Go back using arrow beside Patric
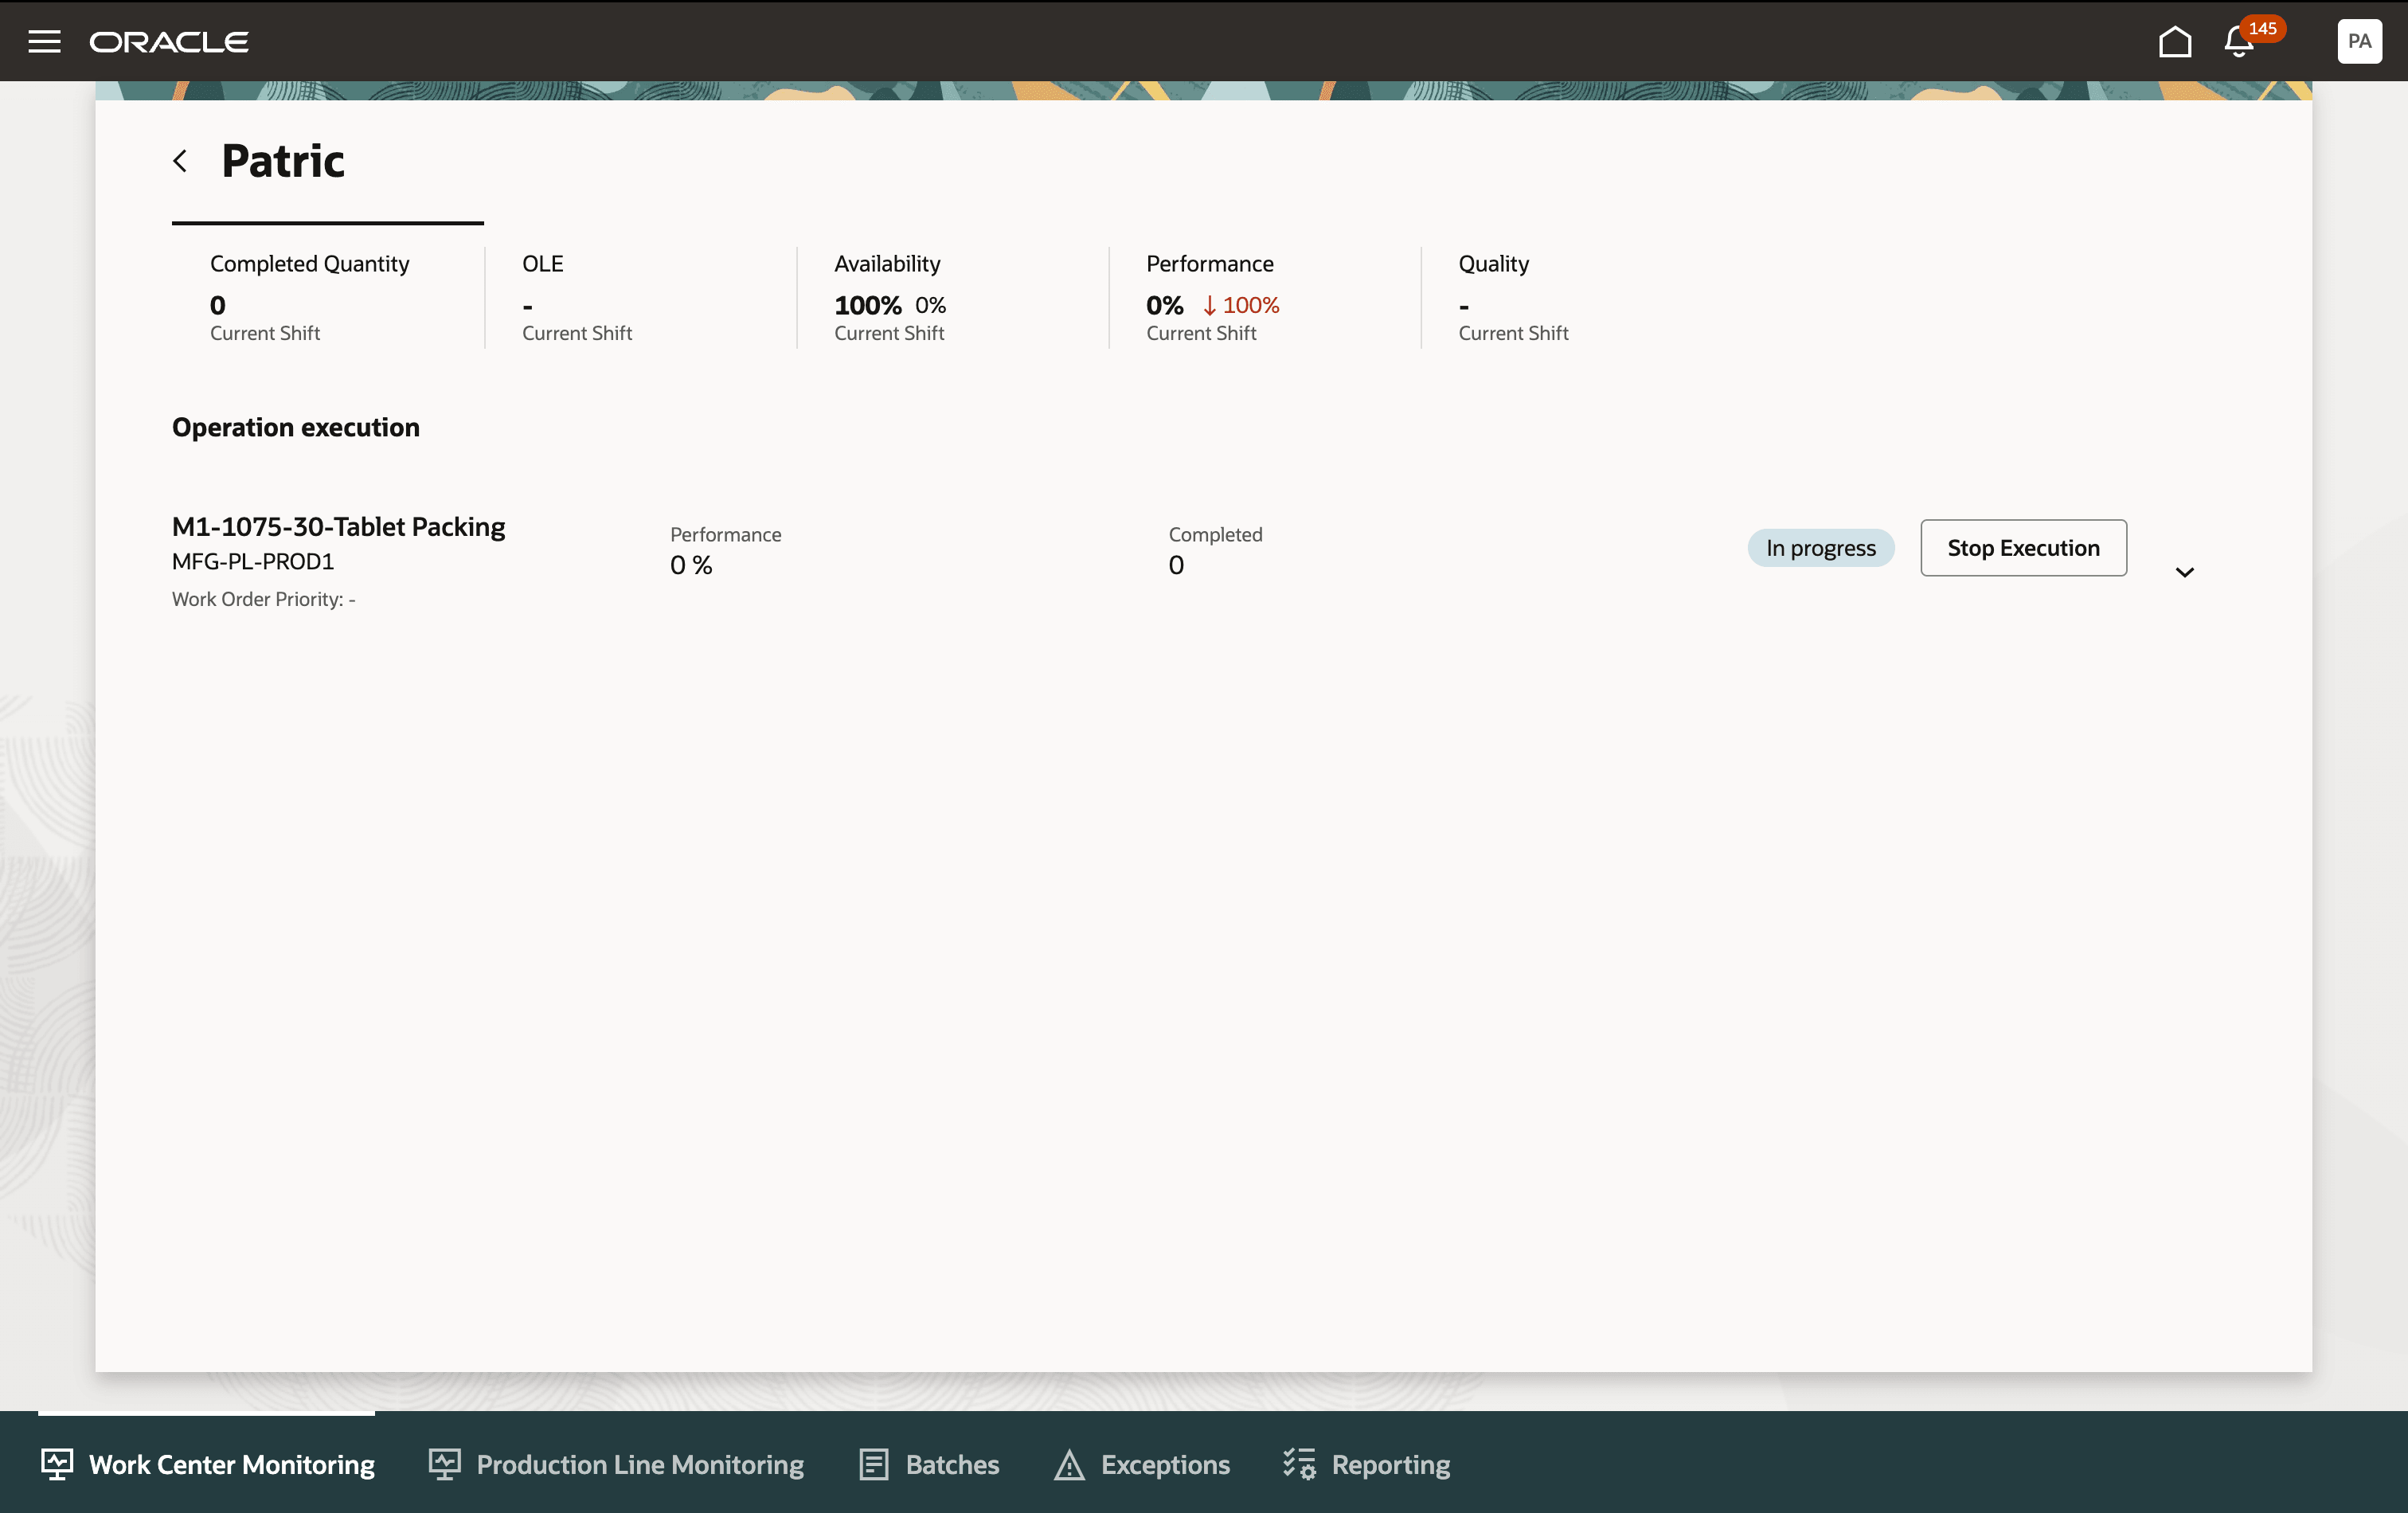2408x1513 pixels. pyautogui.click(x=180, y=161)
